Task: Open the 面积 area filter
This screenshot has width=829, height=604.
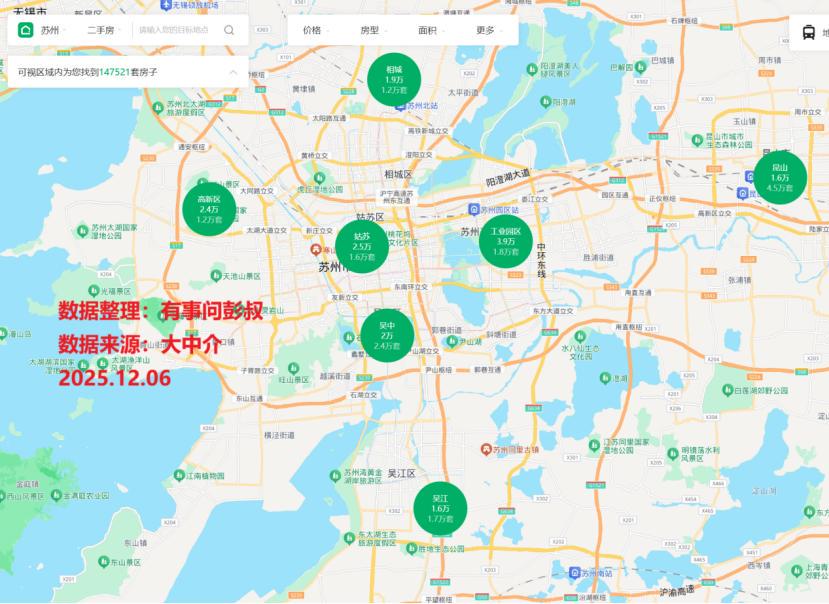Action: [431, 30]
